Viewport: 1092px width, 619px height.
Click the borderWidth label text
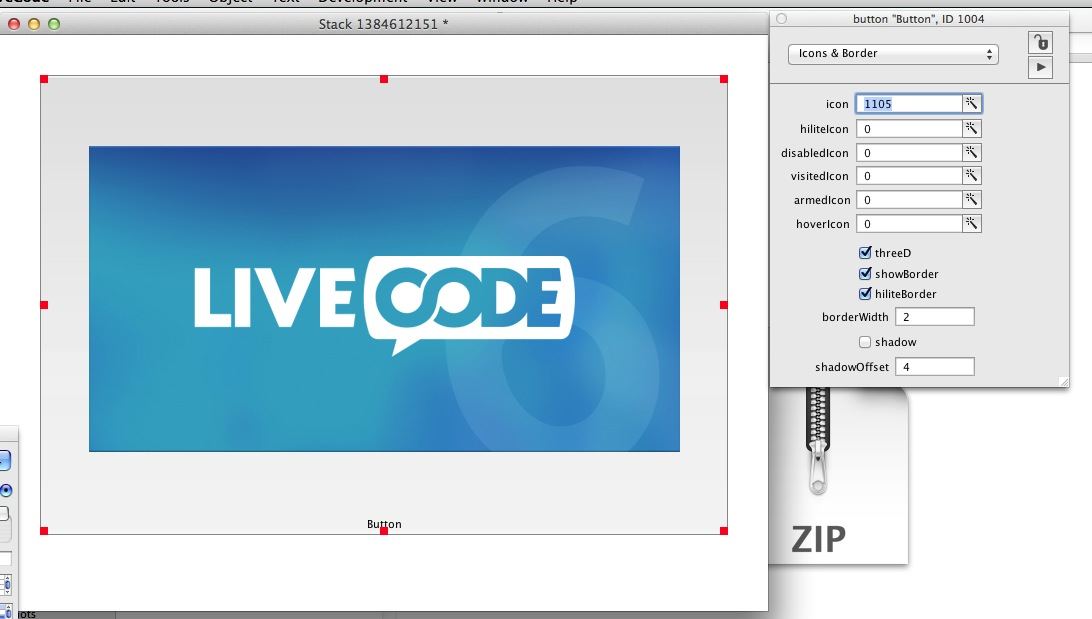click(855, 317)
